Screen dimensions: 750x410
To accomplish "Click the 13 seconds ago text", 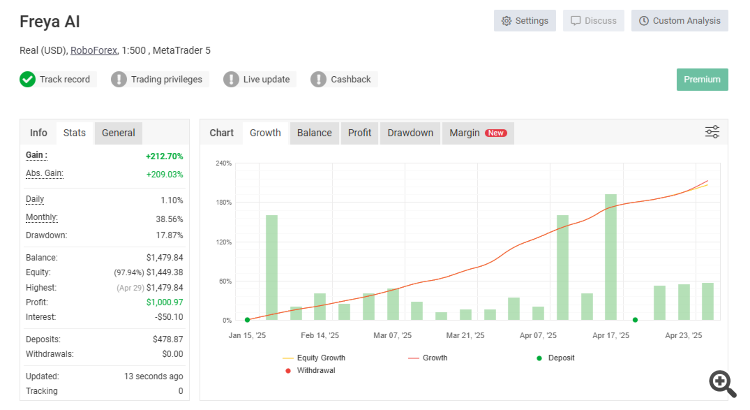I will click(154, 376).
